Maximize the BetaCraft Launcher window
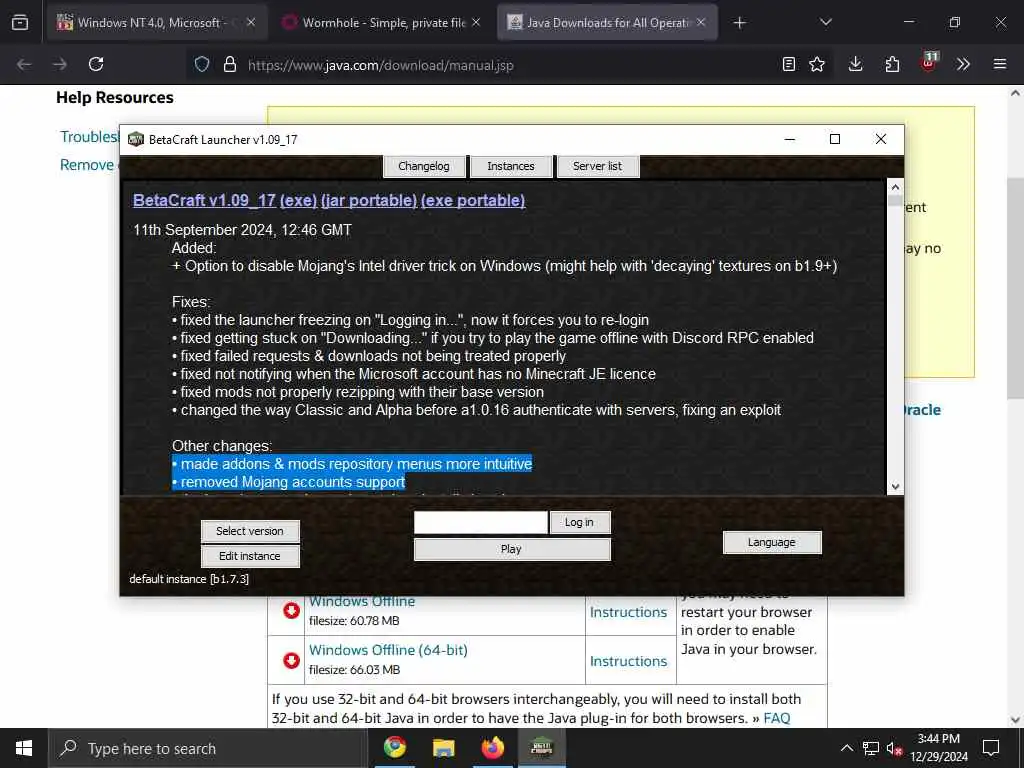 [x=835, y=139]
